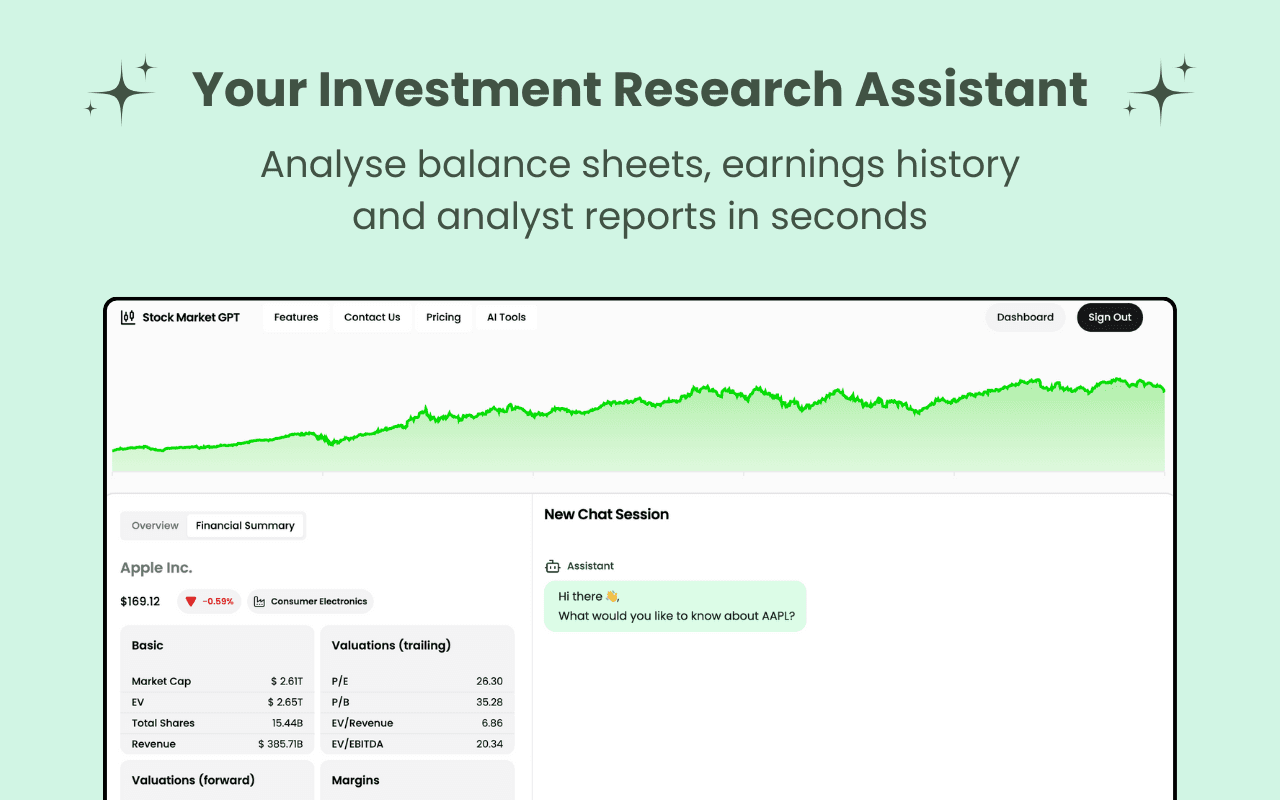Select the Consumer Electronics category chip
The image size is (1280, 800).
point(310,601)
